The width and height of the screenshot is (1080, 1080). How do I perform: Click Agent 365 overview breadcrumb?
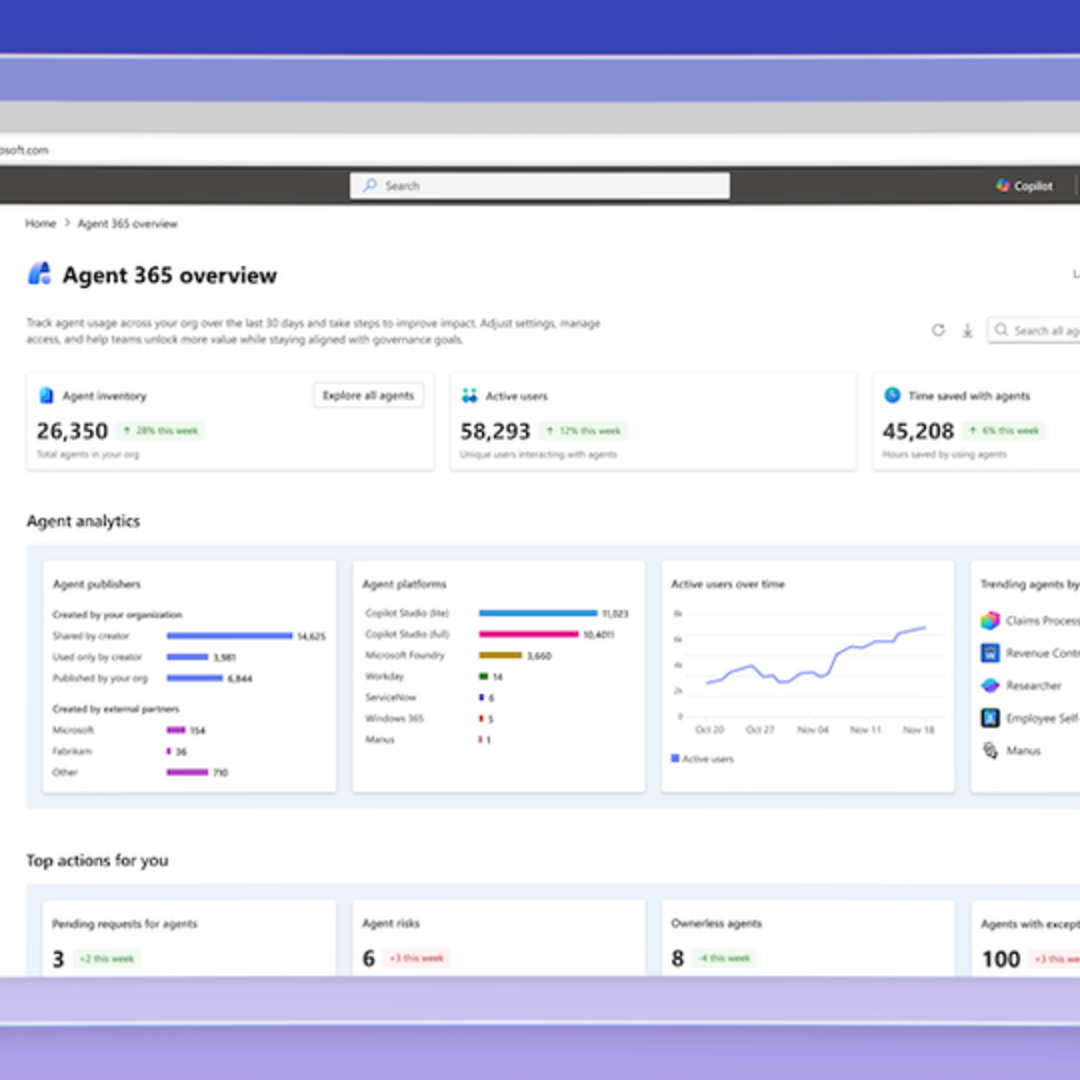[x=127, y=224]
